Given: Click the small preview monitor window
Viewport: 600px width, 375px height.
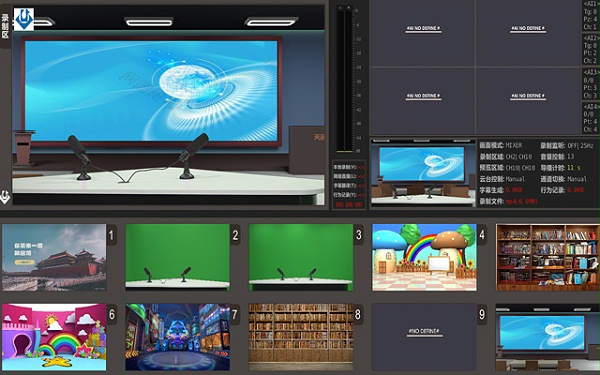Looking at the screenshot, I should (423, 174).
